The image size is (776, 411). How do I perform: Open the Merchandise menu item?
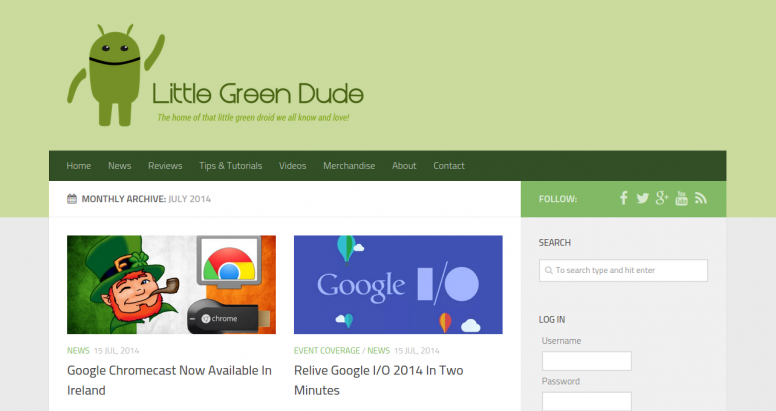(349, 166)
